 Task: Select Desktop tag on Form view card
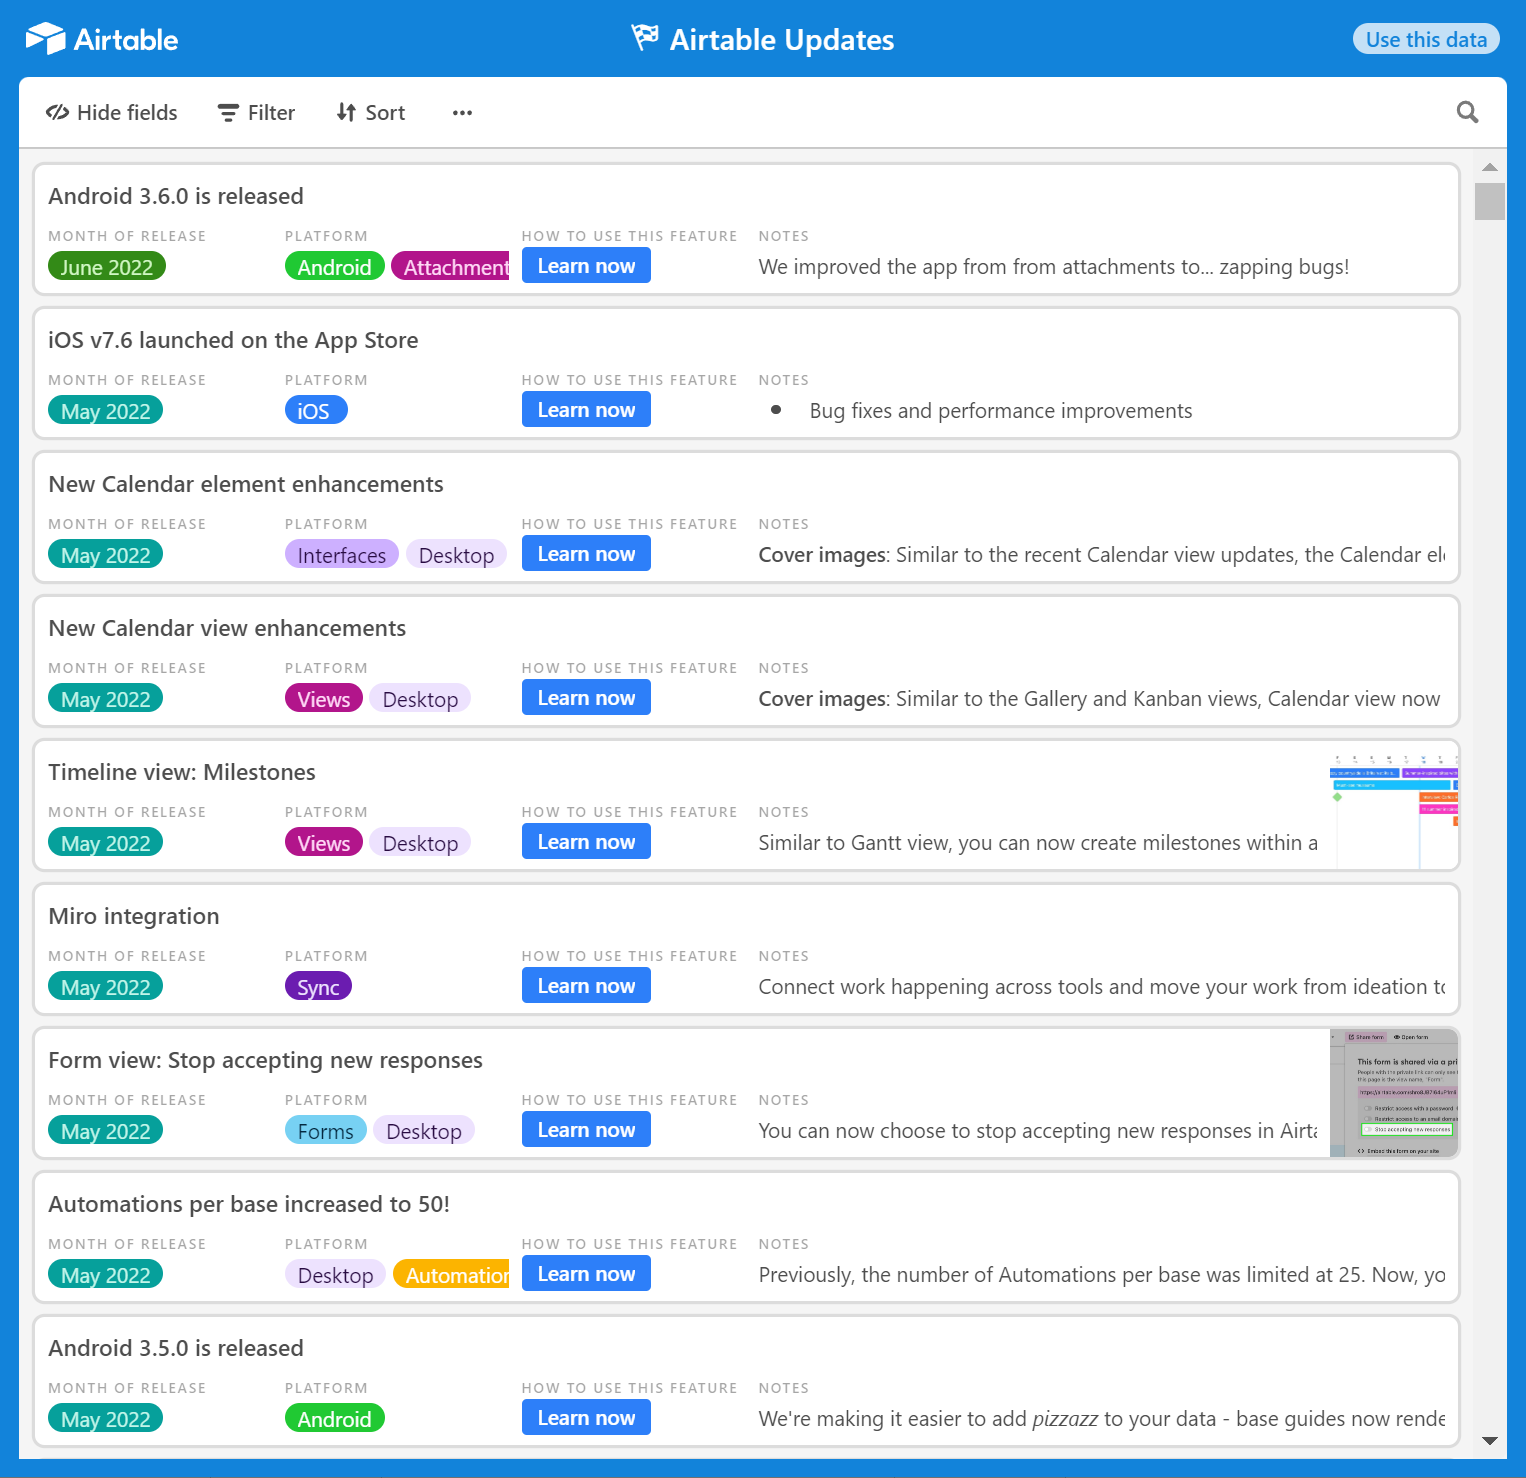(424, 1131)
